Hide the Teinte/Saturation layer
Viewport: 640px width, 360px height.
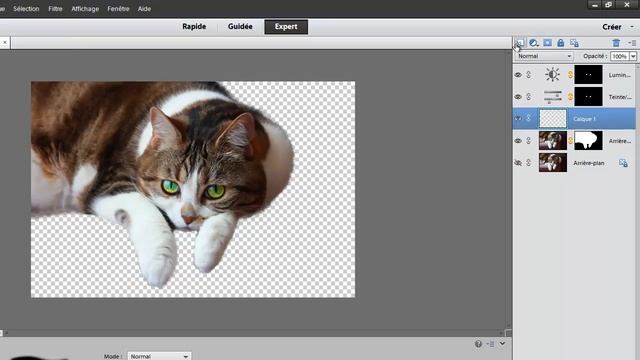click(518, 97)
